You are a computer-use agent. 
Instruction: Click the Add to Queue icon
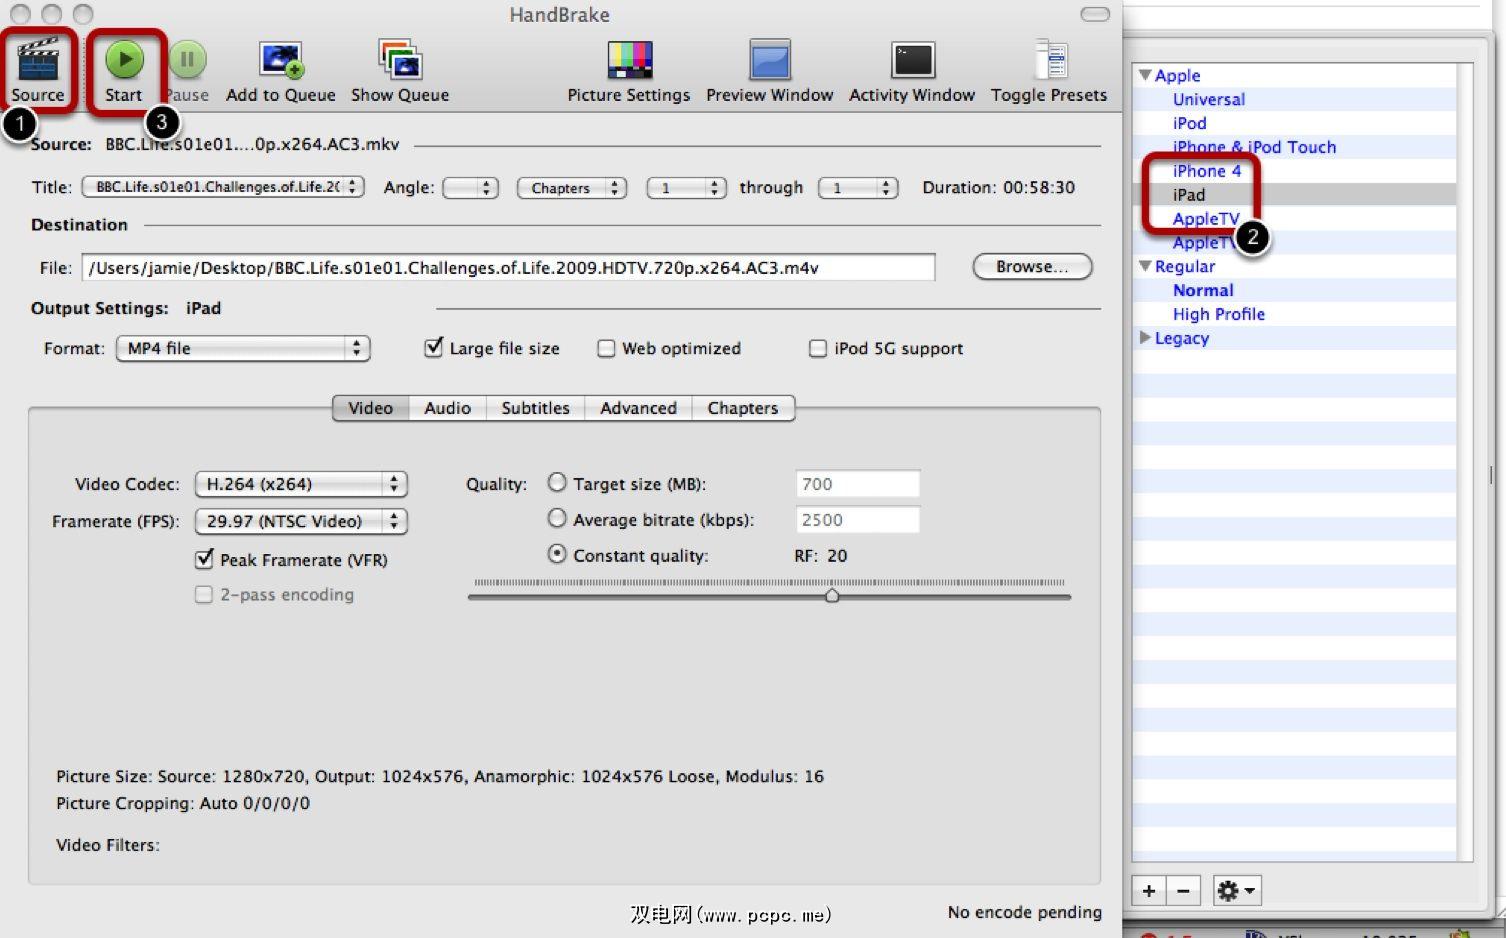pos(281,60)
